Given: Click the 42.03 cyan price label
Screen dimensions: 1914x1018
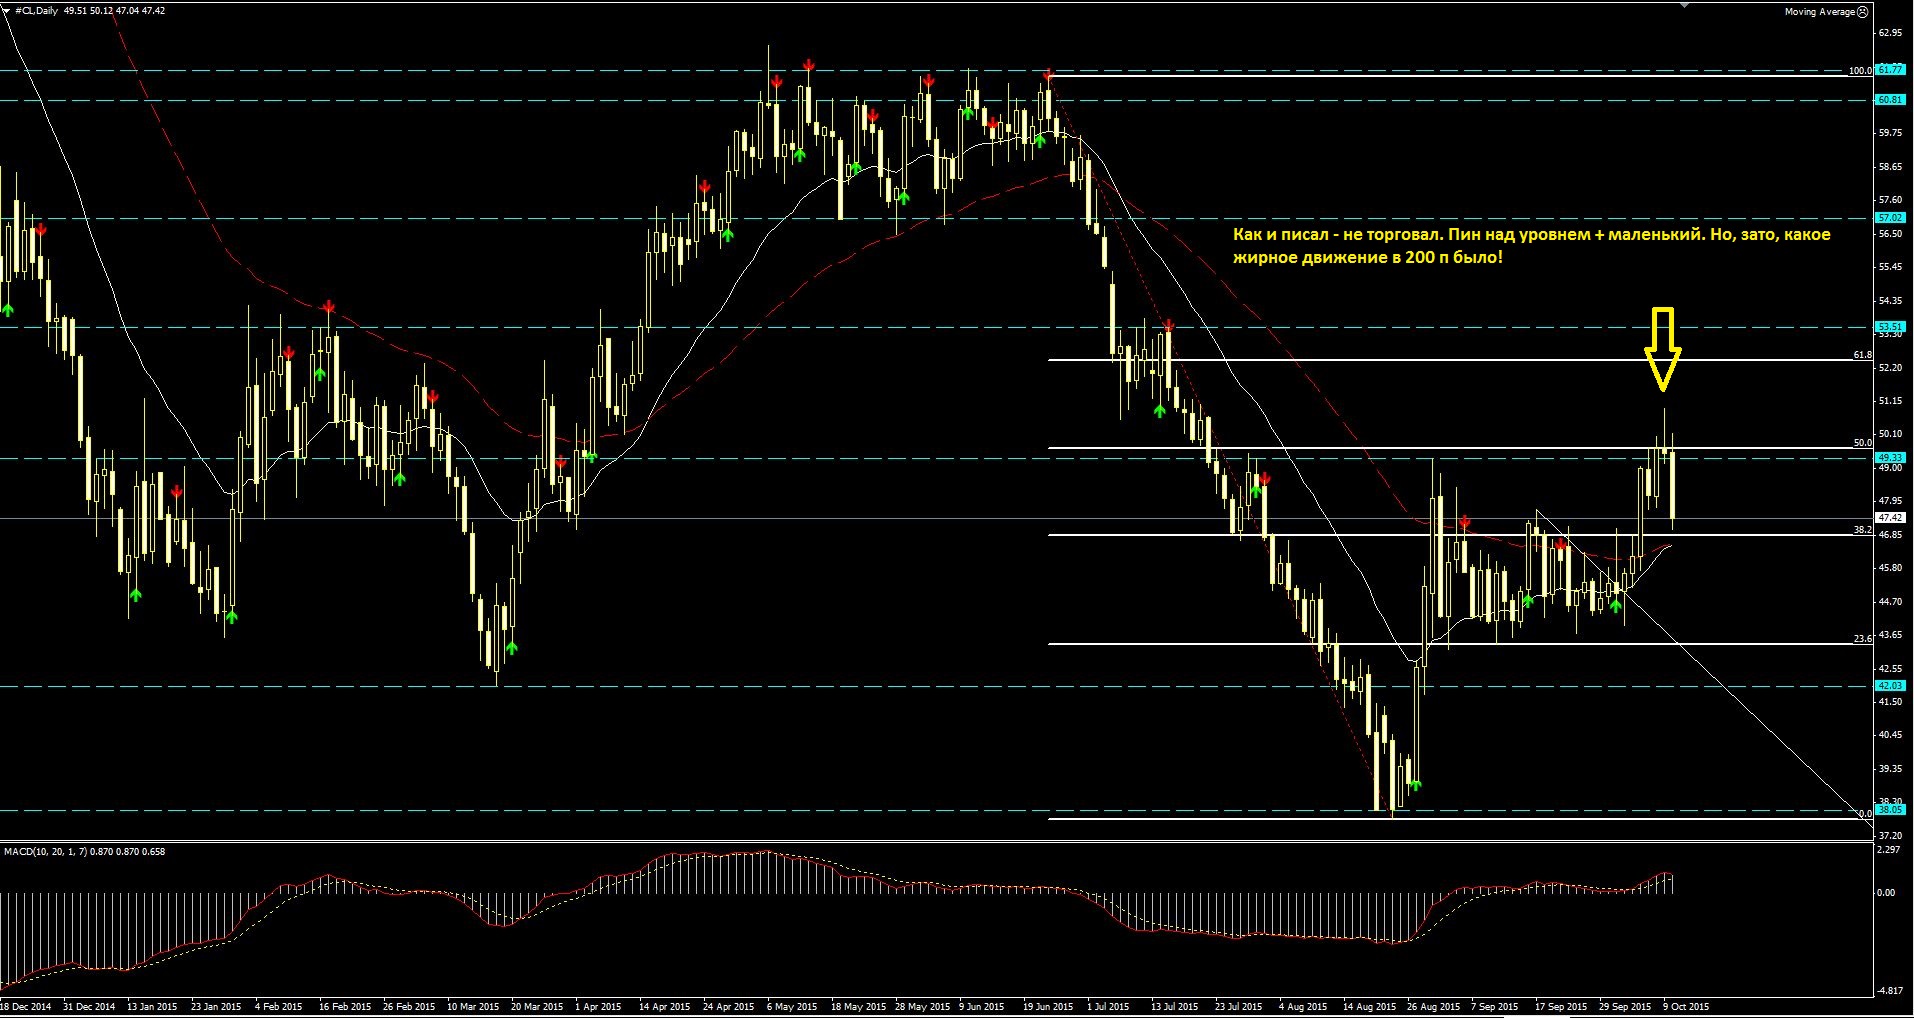Looking at the screenshot, I should click(1890, 686).
